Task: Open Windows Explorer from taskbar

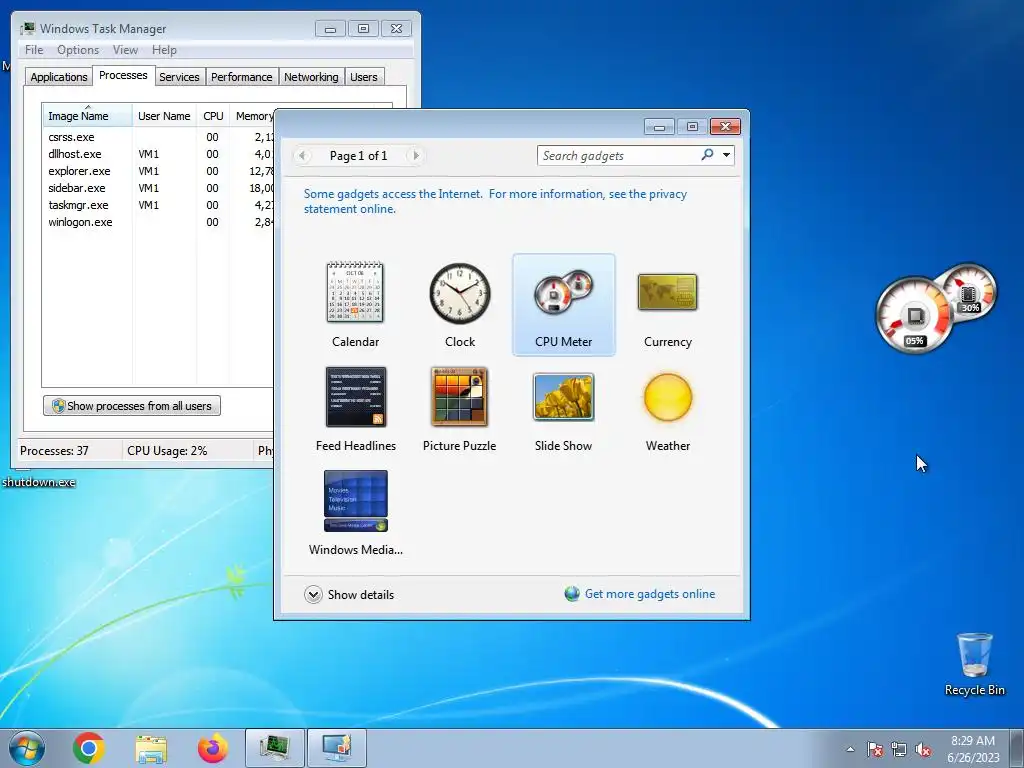Action: pos(151,748)
